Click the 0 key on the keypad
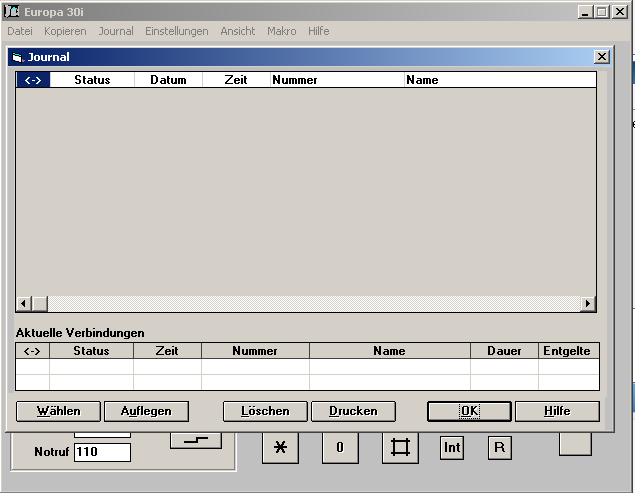The height and width of the screenshot is (493, 635). pos(340,448)
